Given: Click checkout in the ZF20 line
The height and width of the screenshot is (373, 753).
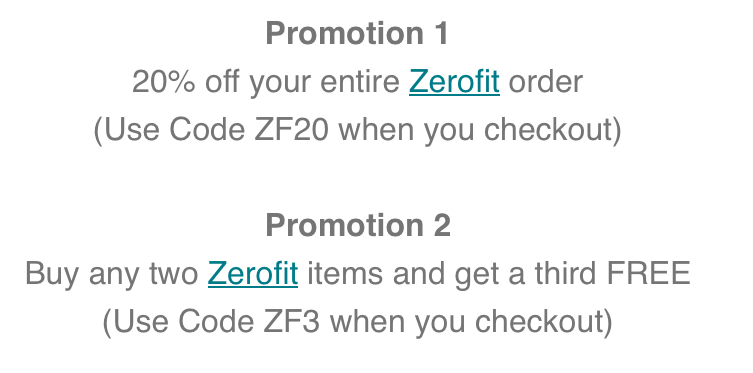Looking at the screenshot, I should pos(552,130).
